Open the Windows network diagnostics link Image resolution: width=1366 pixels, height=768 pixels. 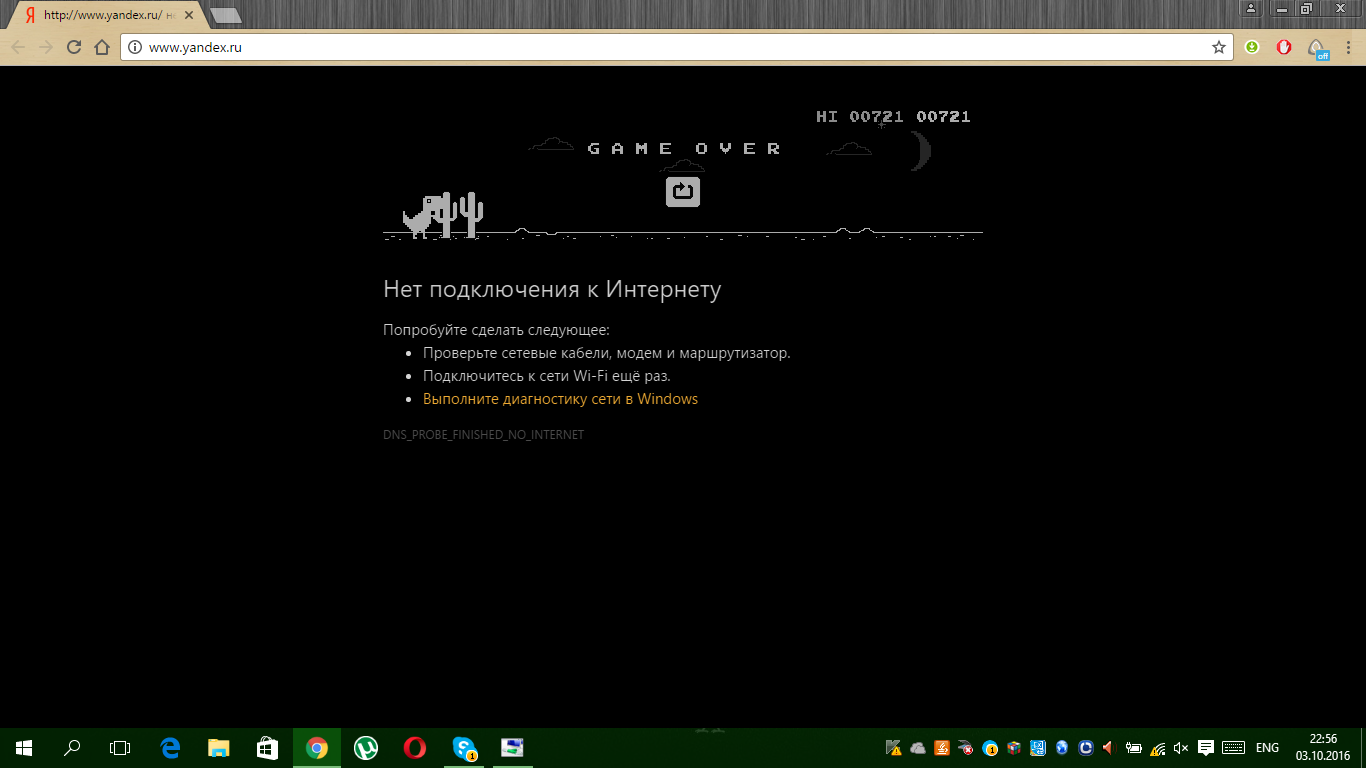click(x=560, y=399)
